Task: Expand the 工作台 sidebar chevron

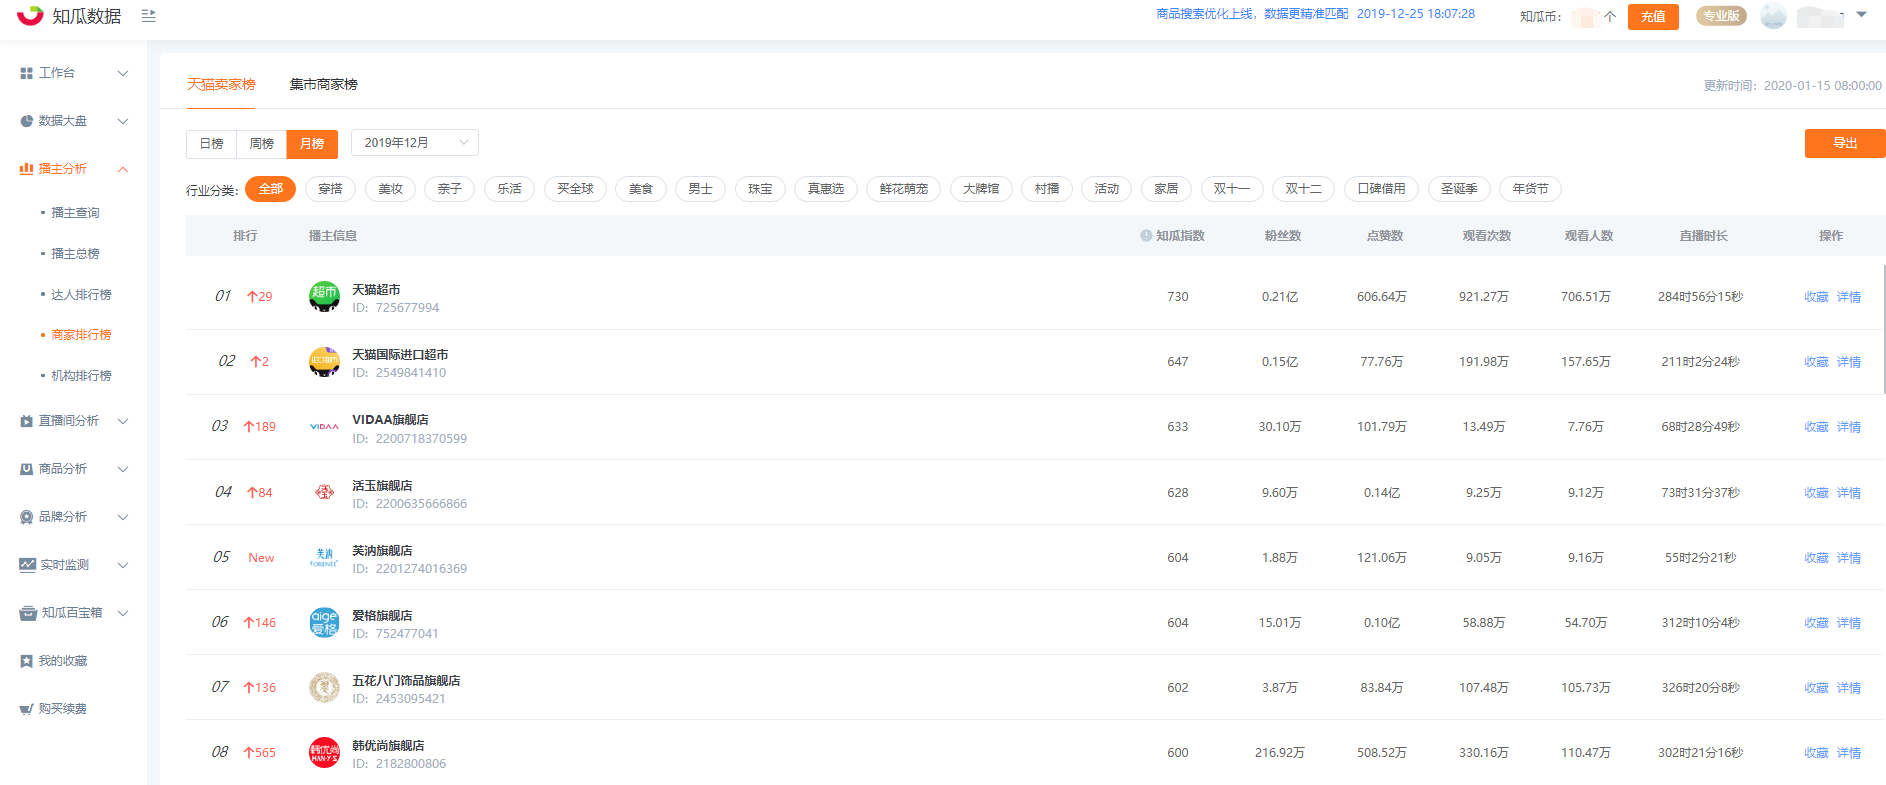Action: coord(123,73)
